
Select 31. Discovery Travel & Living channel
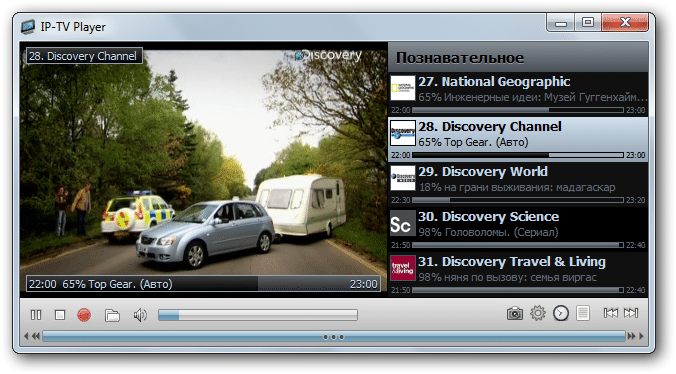[518, 274]
